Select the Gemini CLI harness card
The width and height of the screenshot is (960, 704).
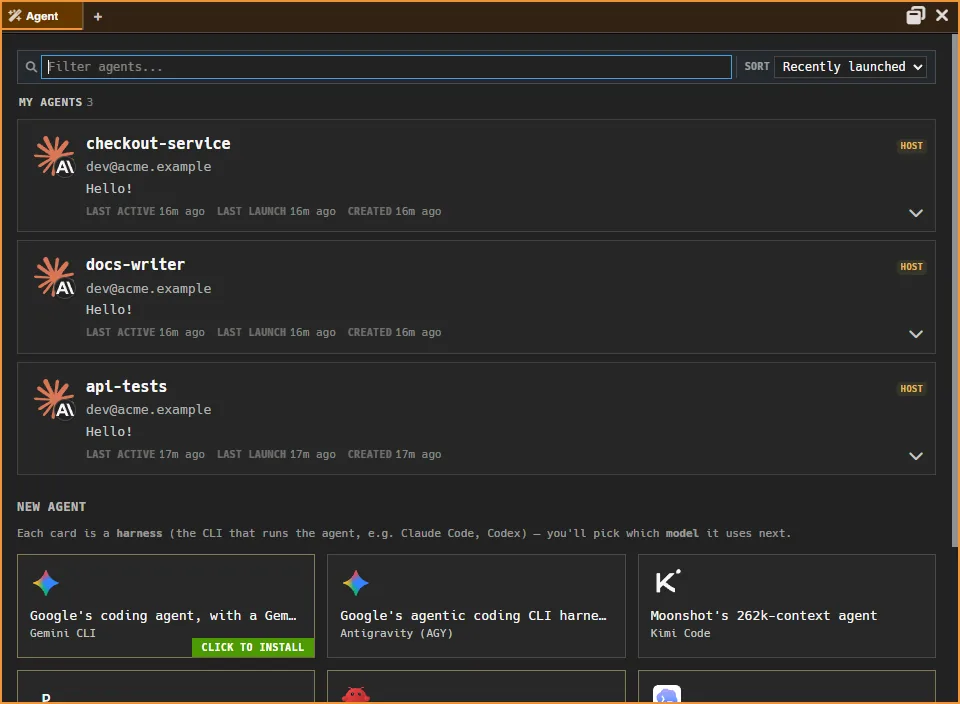pyautogui.click(x=166, y=606)
